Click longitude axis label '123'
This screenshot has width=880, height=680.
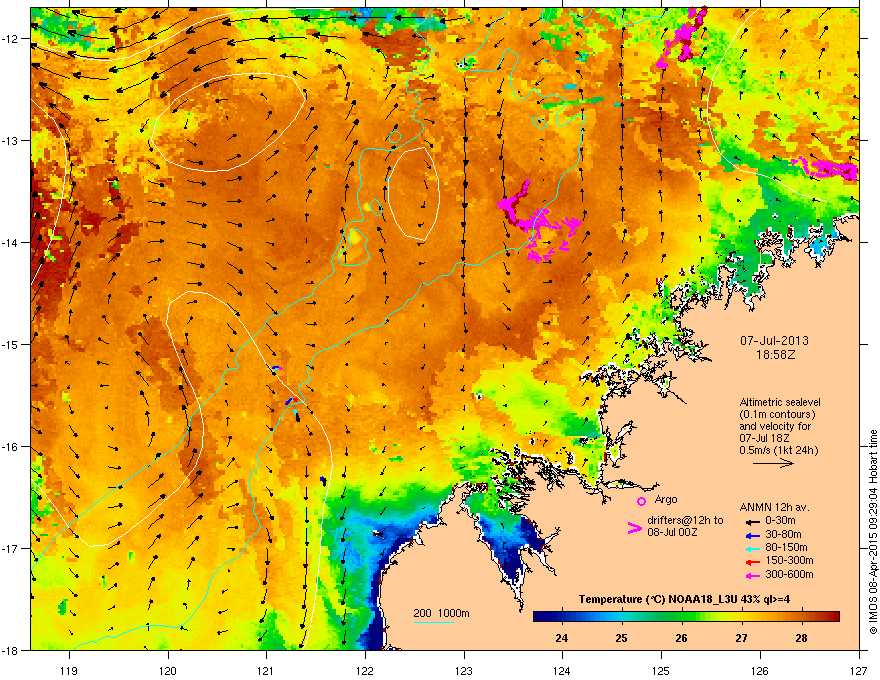[x=464, y=670]
